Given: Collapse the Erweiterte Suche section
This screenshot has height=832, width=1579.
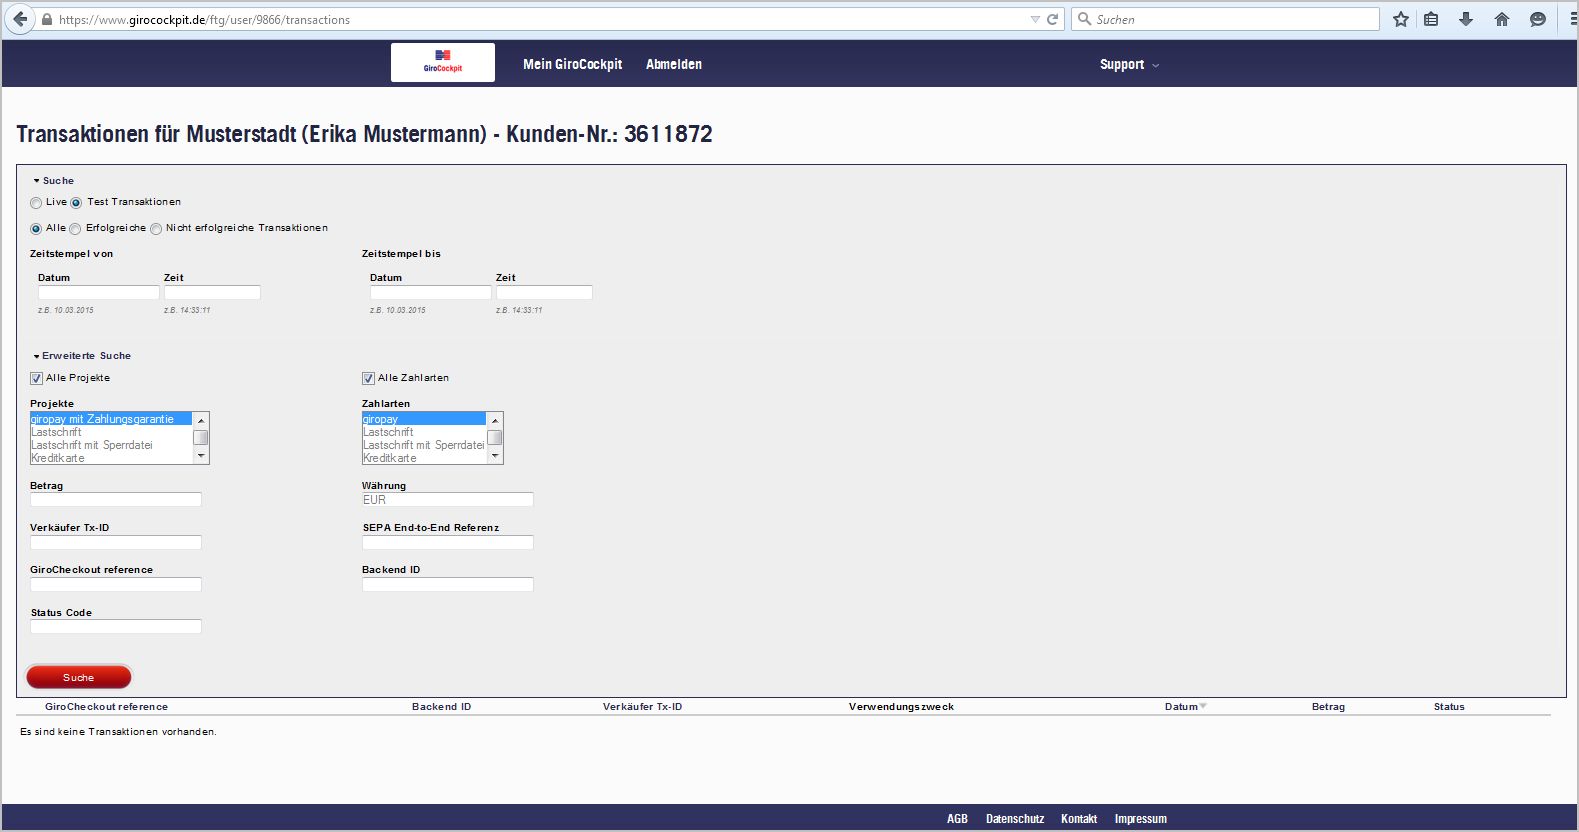Looking at the screenshot, I should coord(82,356).
